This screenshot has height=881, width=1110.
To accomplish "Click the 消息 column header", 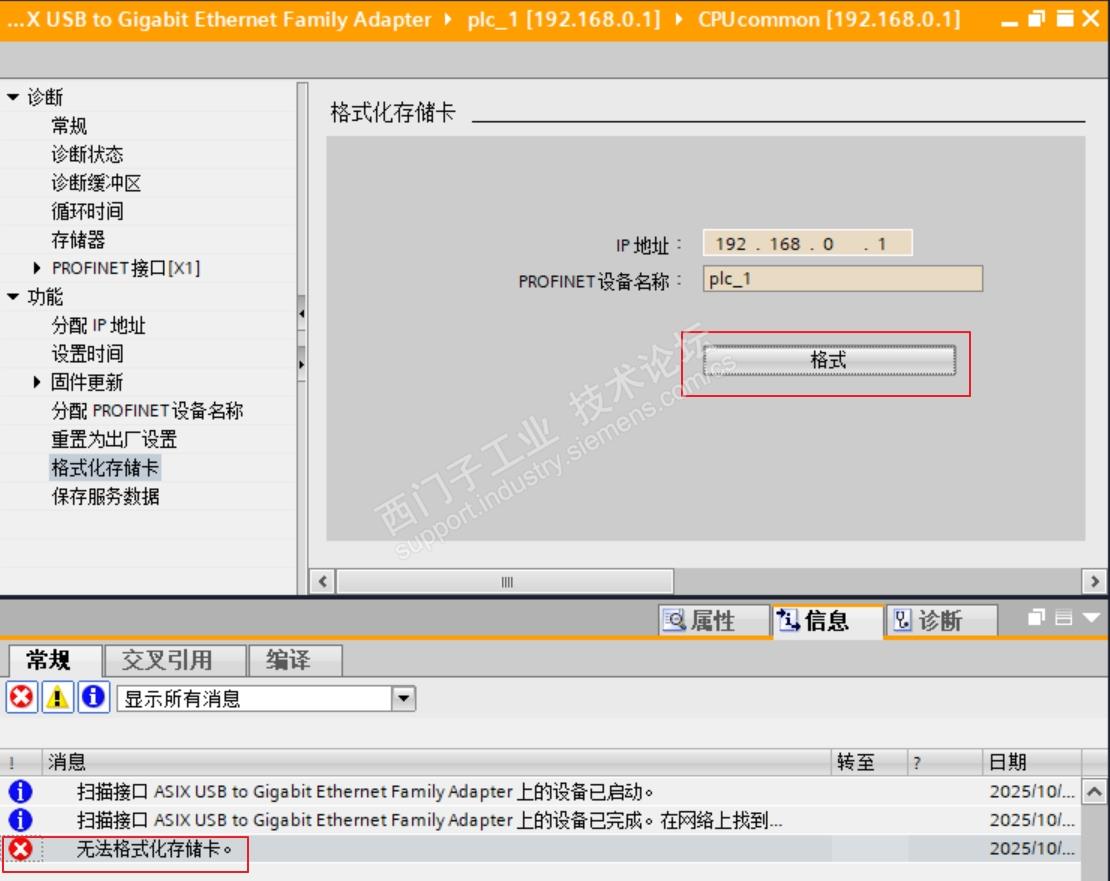I will tap(435, 762).
